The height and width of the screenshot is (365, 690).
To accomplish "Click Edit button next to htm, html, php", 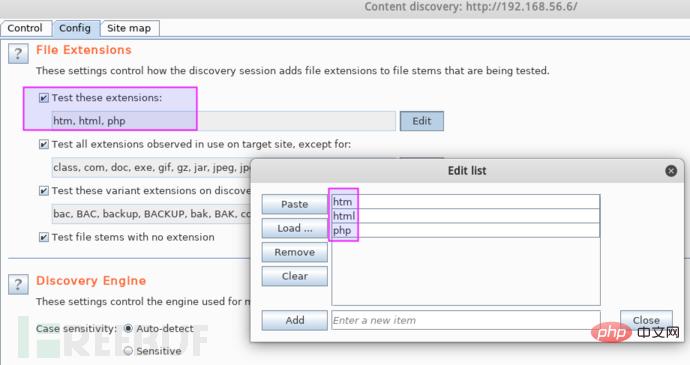I will pos(422,121).
